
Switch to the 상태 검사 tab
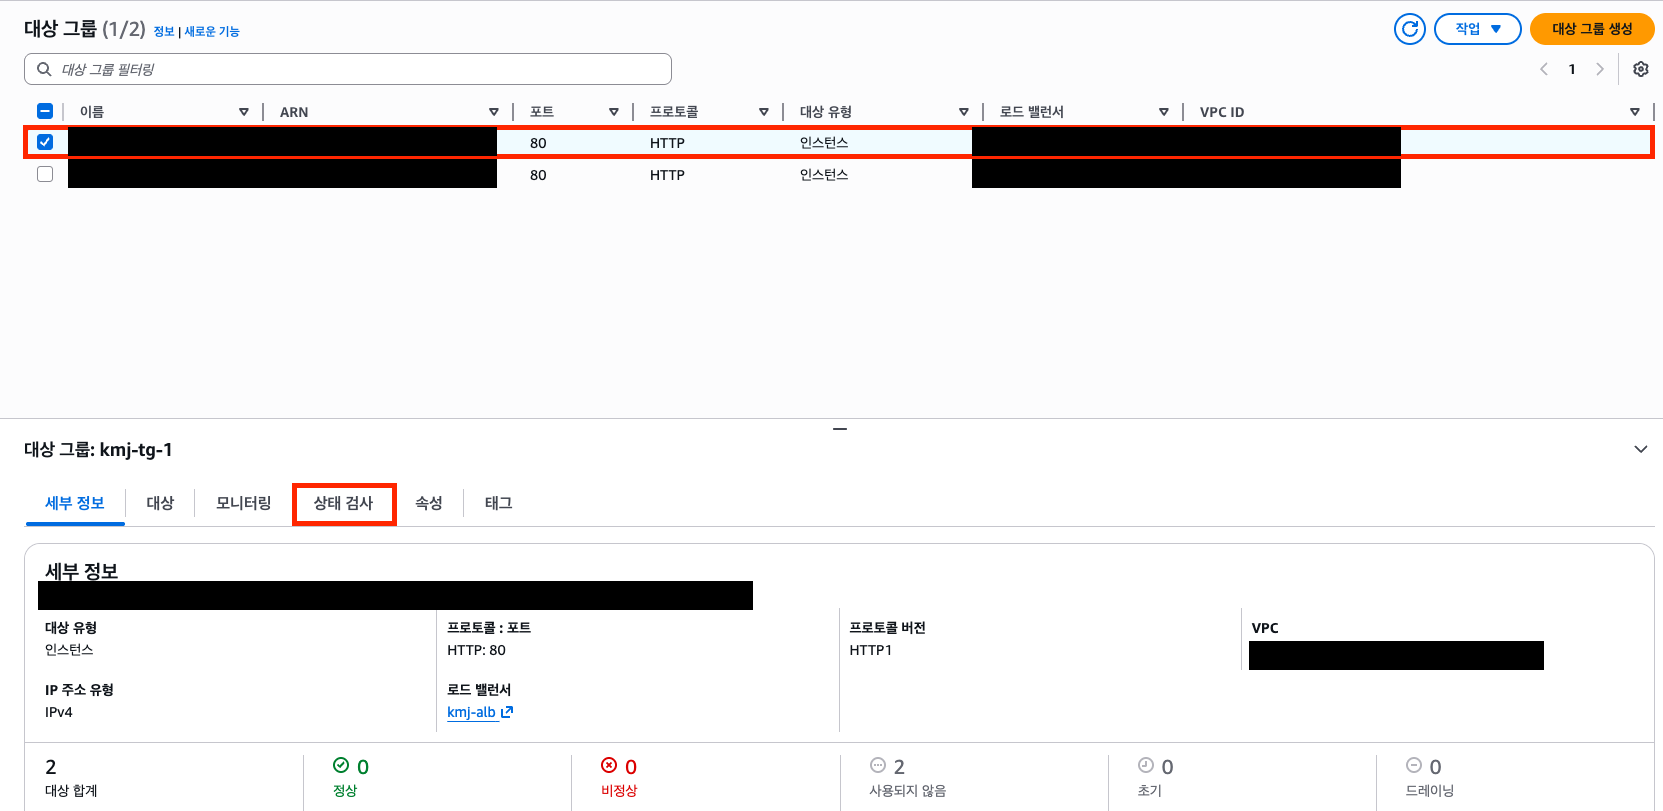click(343, 503)
